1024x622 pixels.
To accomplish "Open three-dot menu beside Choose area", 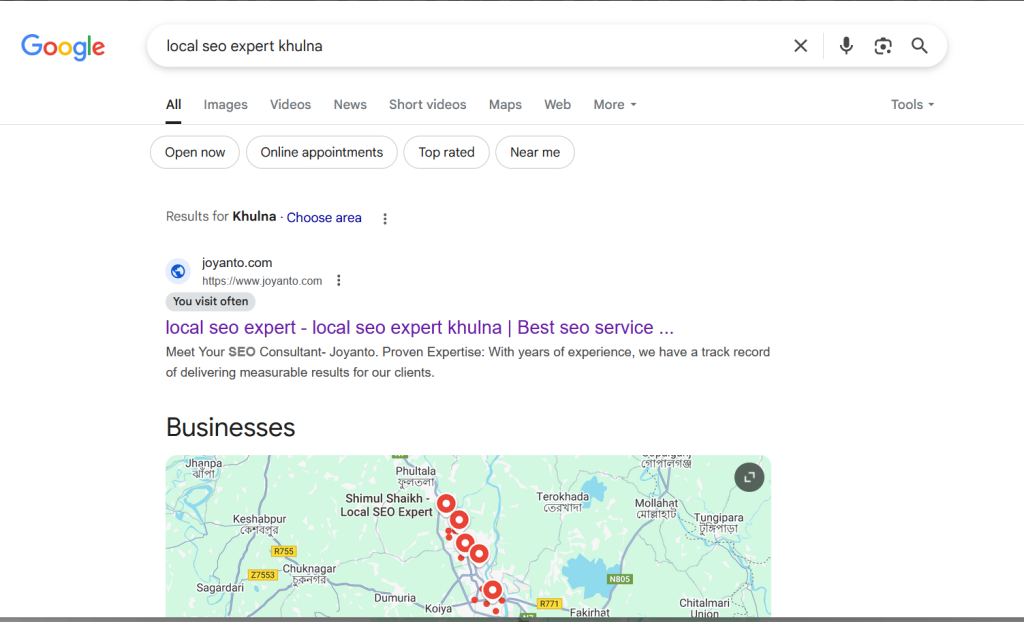I will coord(385,219).
